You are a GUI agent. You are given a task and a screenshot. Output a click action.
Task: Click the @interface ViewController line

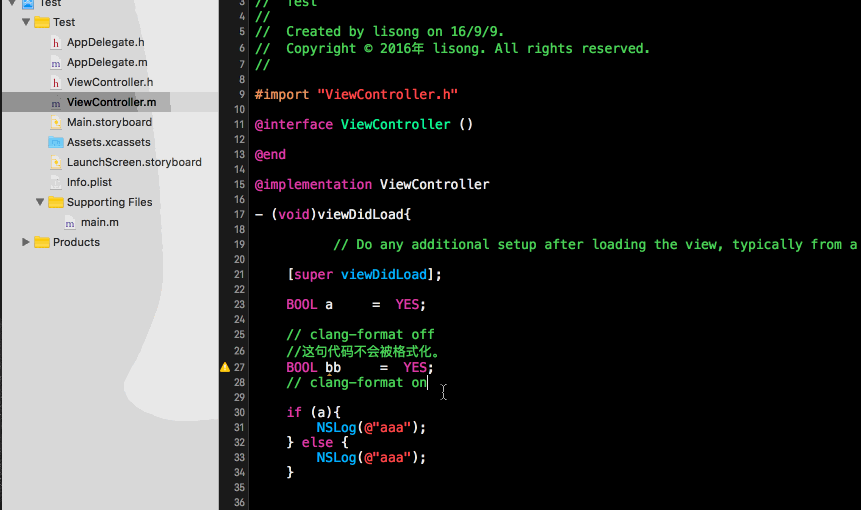[x=364, y=125]
